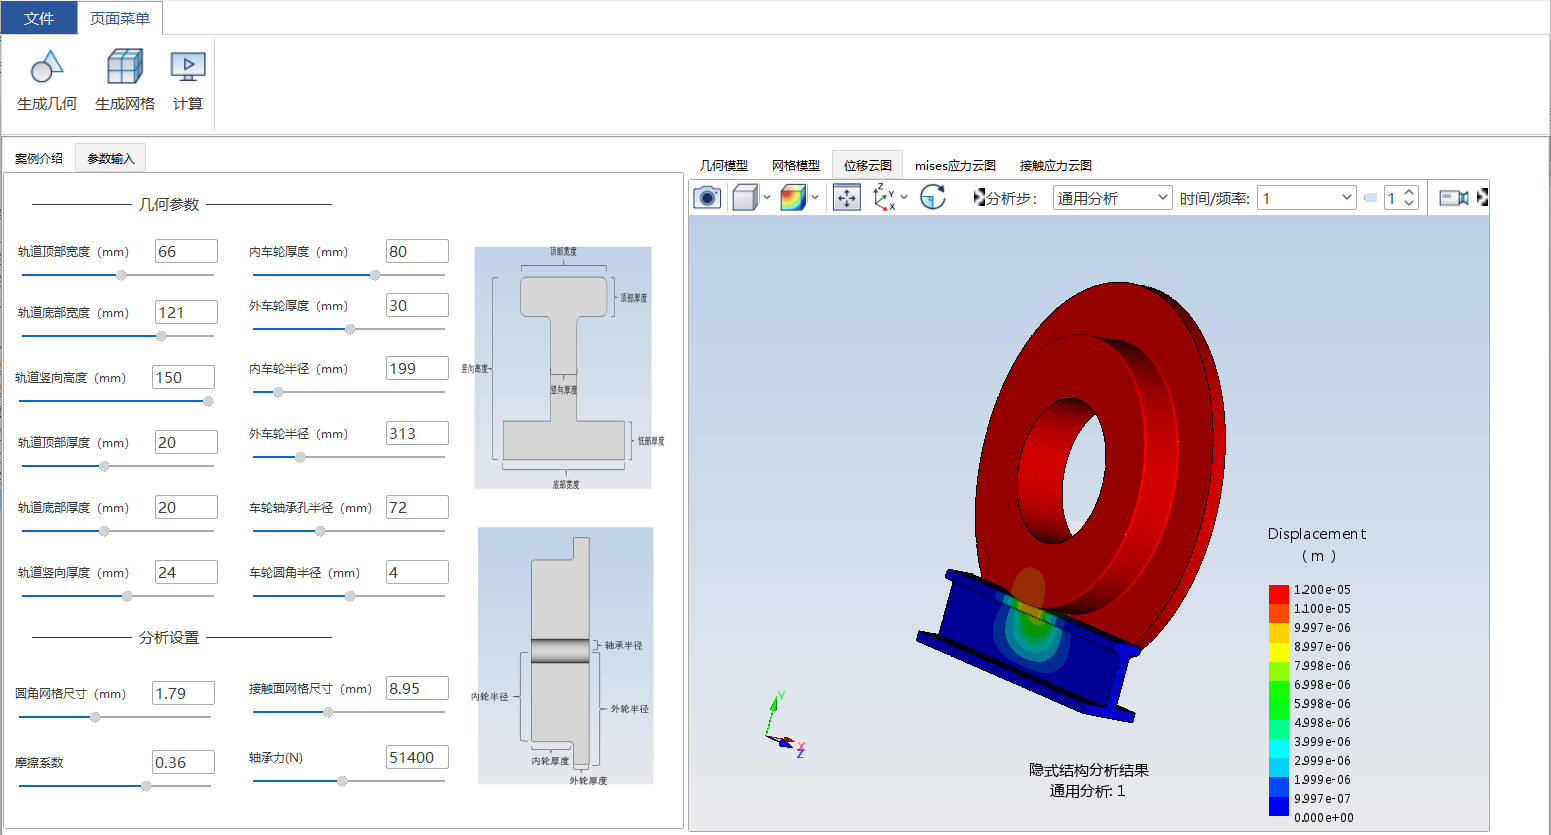Open the mises应力云图 tab
The width and height of the screenshot is (1551, 835).
(956, 165)
